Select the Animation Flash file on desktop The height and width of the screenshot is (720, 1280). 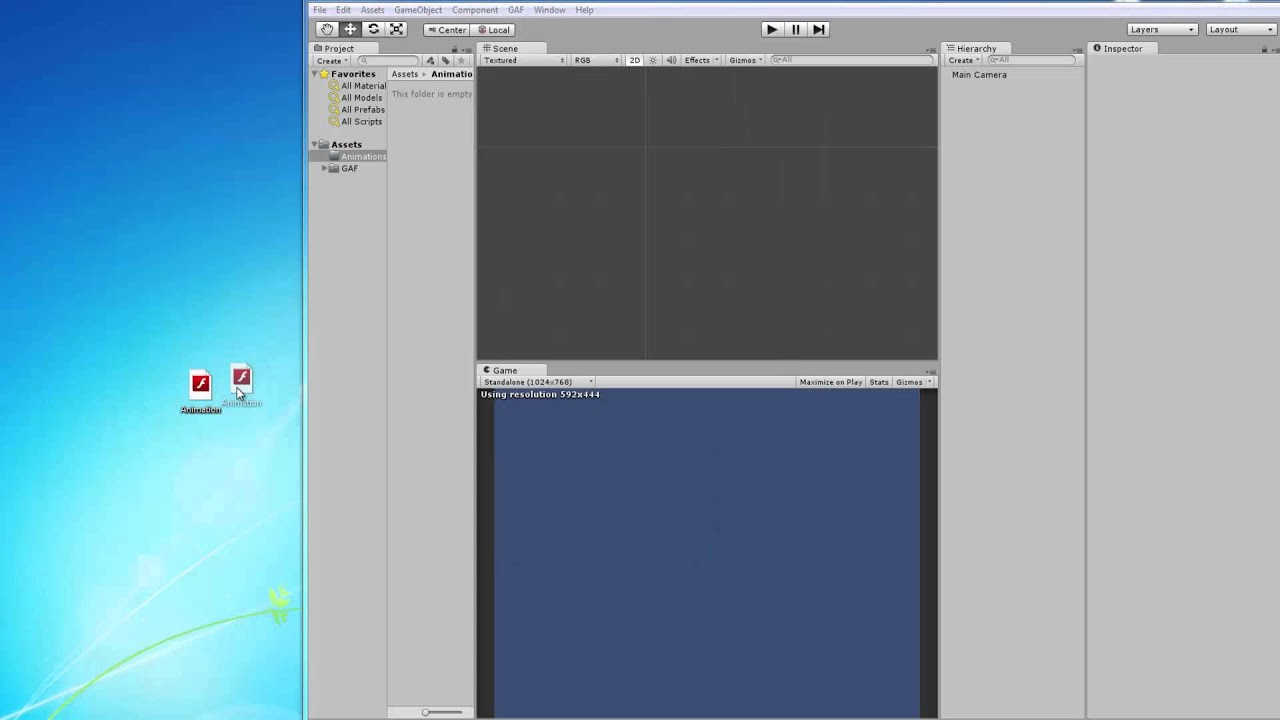click(201, 392)
